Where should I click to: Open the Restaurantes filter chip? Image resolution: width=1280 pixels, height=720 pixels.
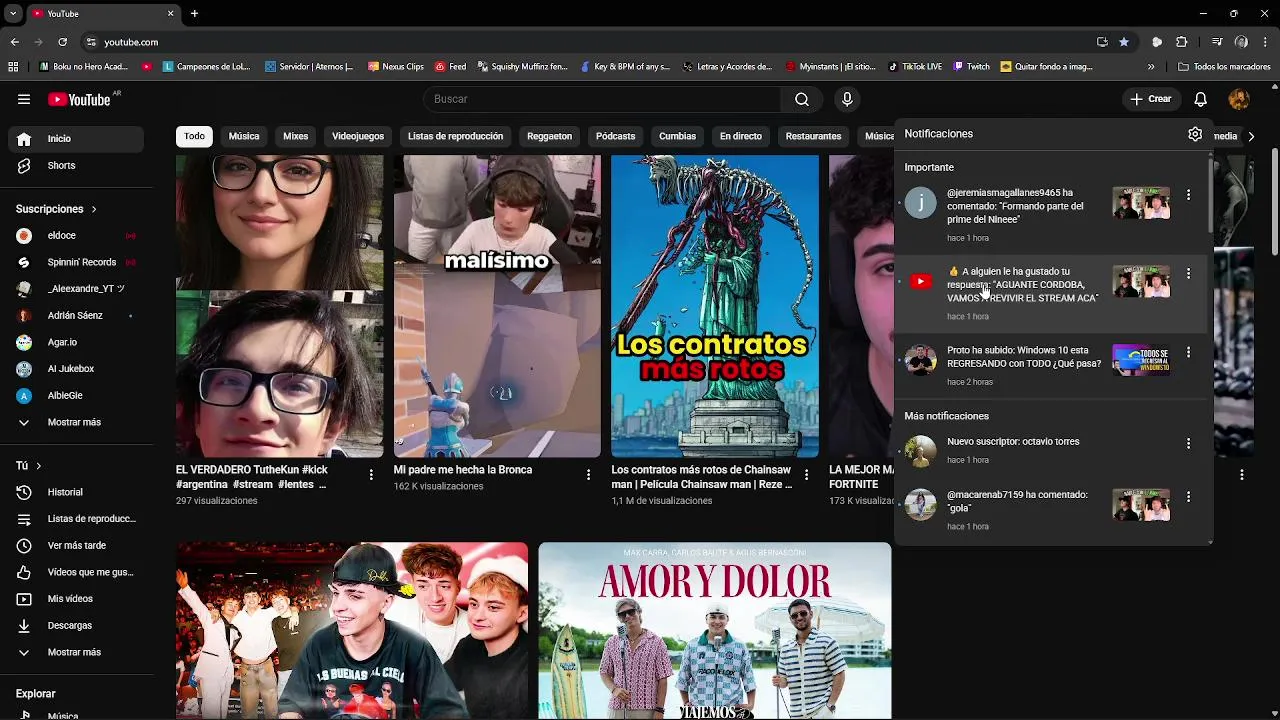click(813, 136)
